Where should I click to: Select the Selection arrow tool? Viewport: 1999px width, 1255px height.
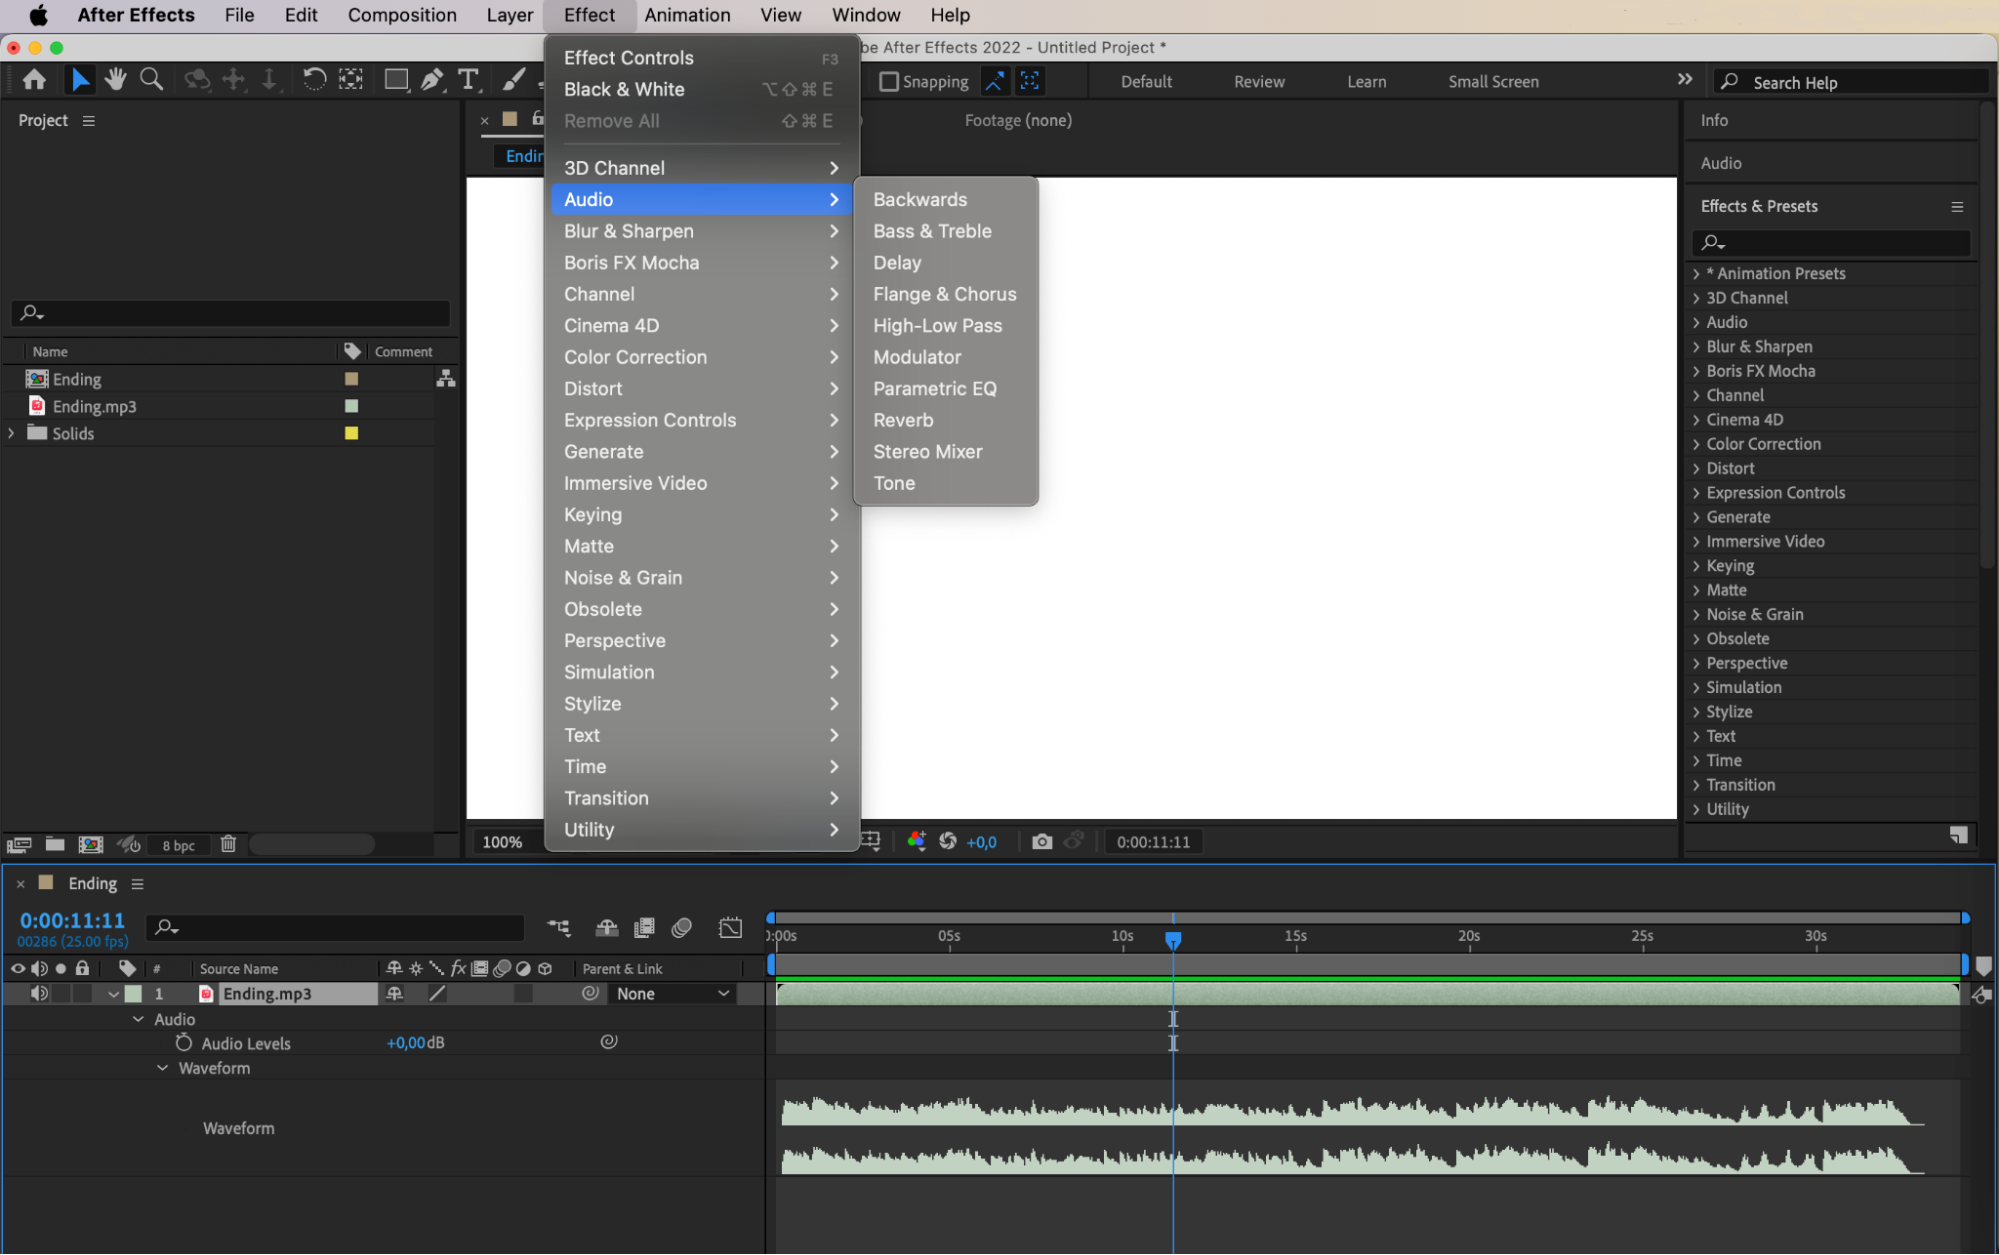coord(80,80)
